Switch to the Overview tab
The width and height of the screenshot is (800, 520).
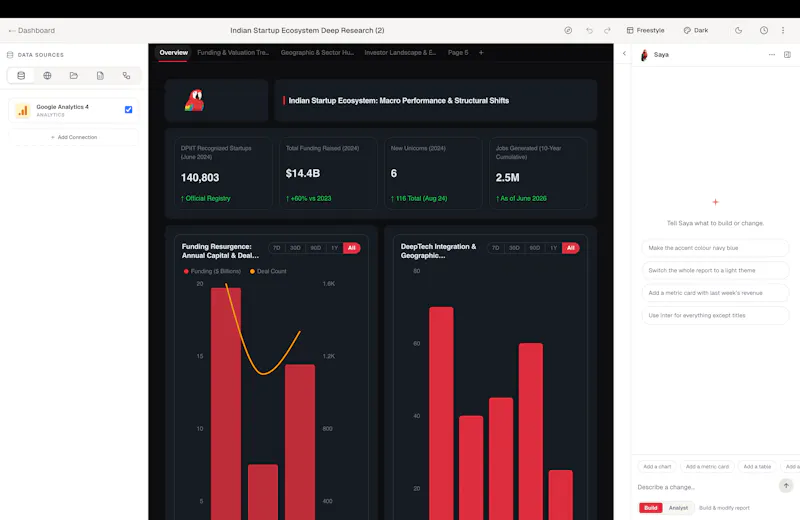[x=173, y=53]
